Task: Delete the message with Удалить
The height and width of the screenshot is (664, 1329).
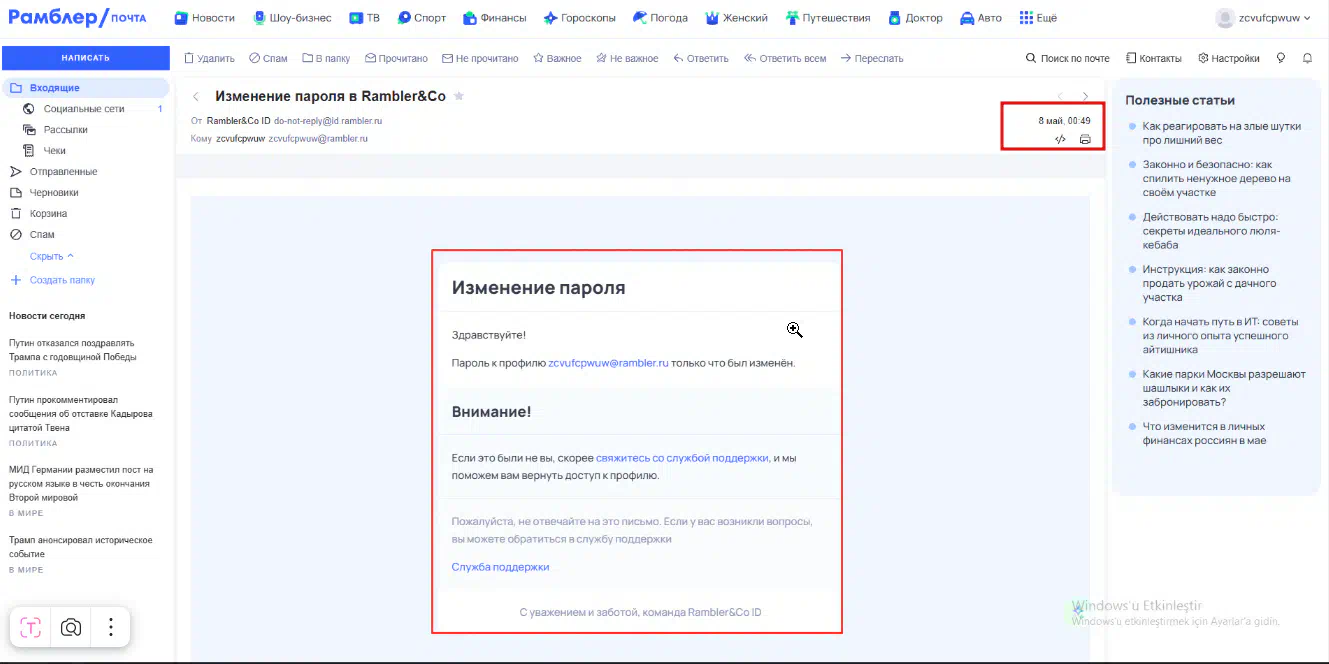Action: pyautogui.click(x=209, y=58)
